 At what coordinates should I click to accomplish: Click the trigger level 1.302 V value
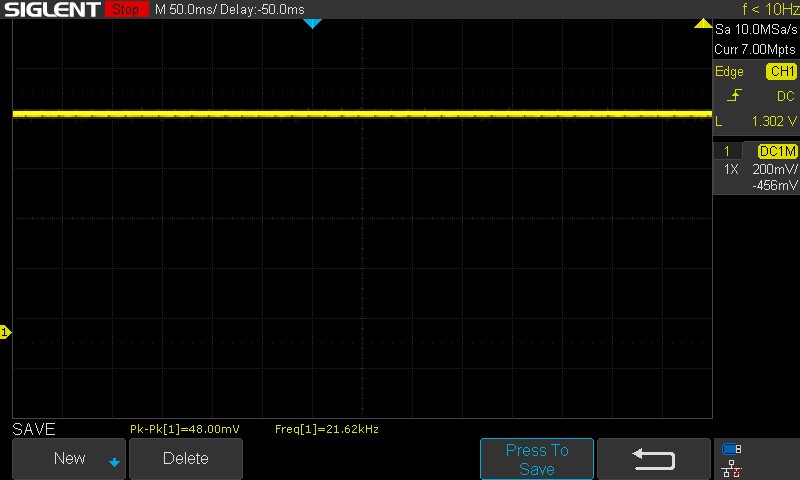(x=774, y=121)
